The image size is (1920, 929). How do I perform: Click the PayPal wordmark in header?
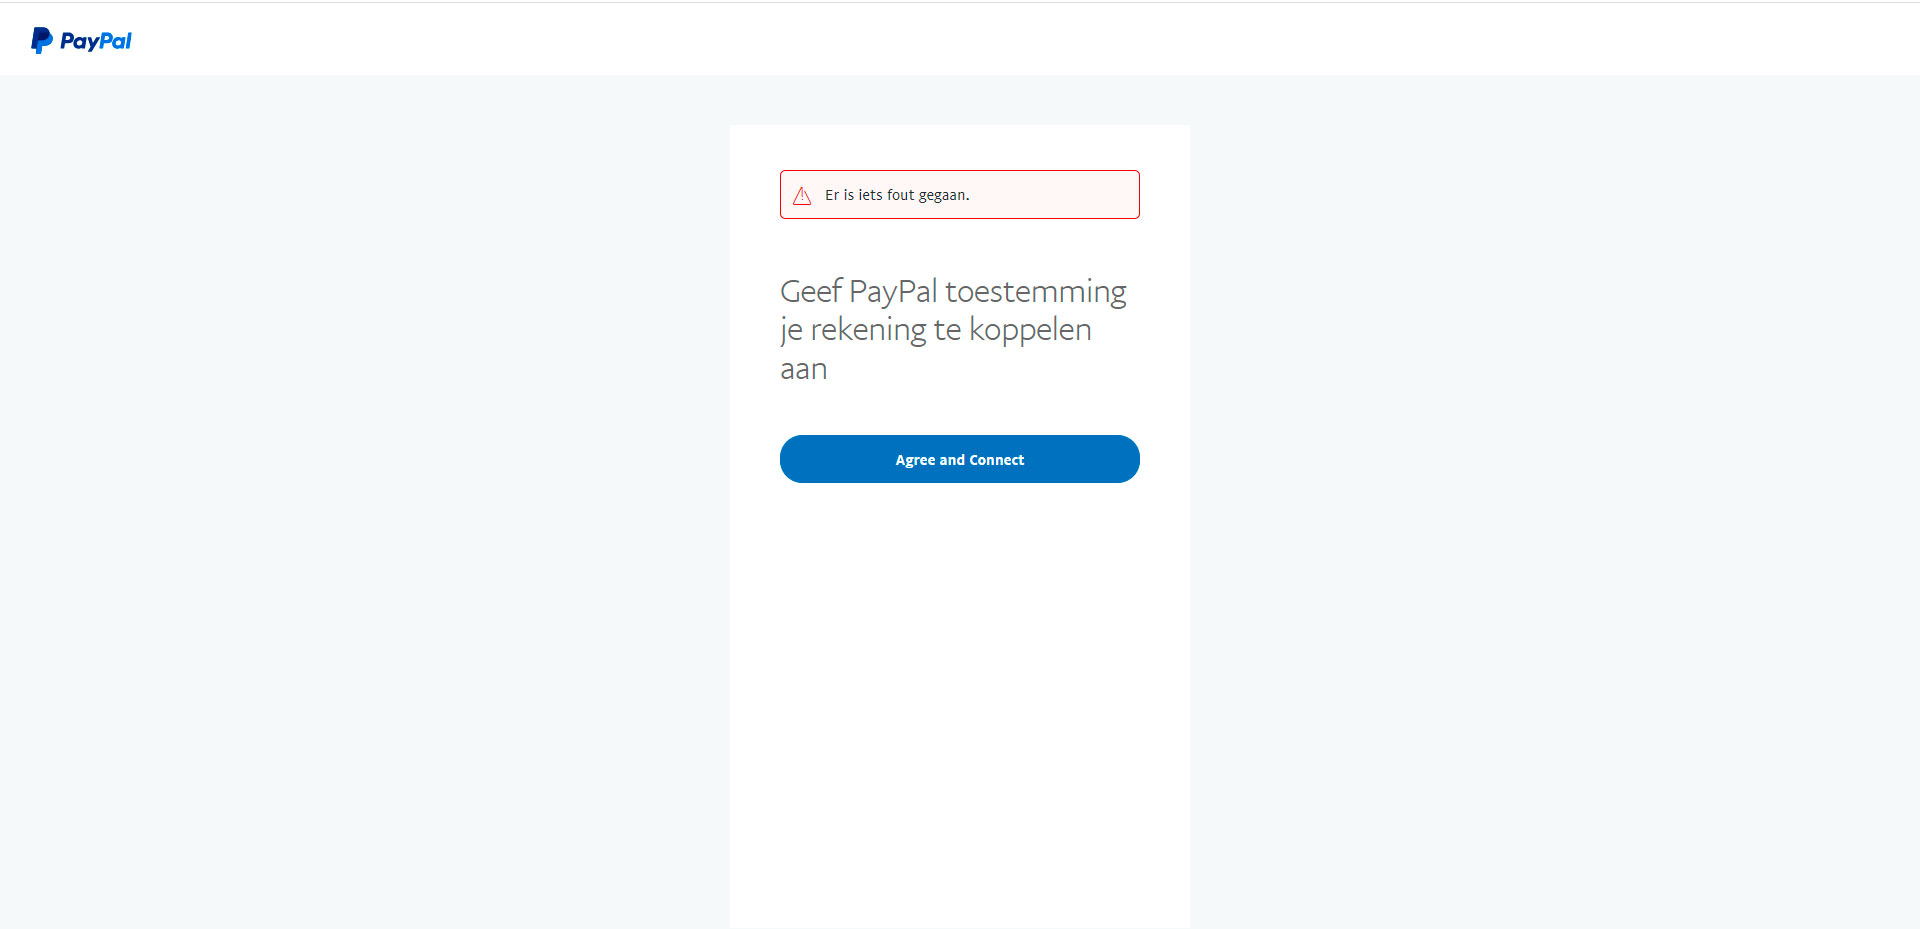click(x=96, y=41)
